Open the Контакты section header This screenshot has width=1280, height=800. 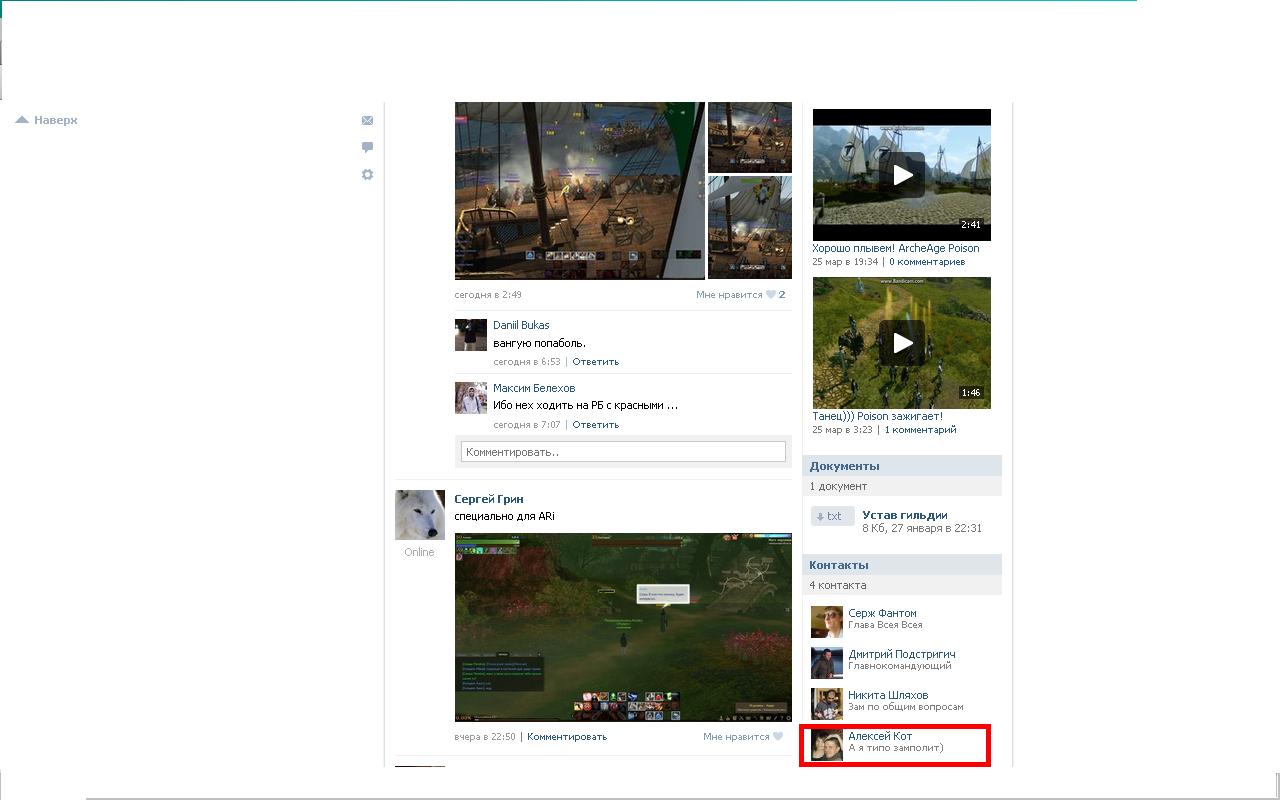[902, 565]
